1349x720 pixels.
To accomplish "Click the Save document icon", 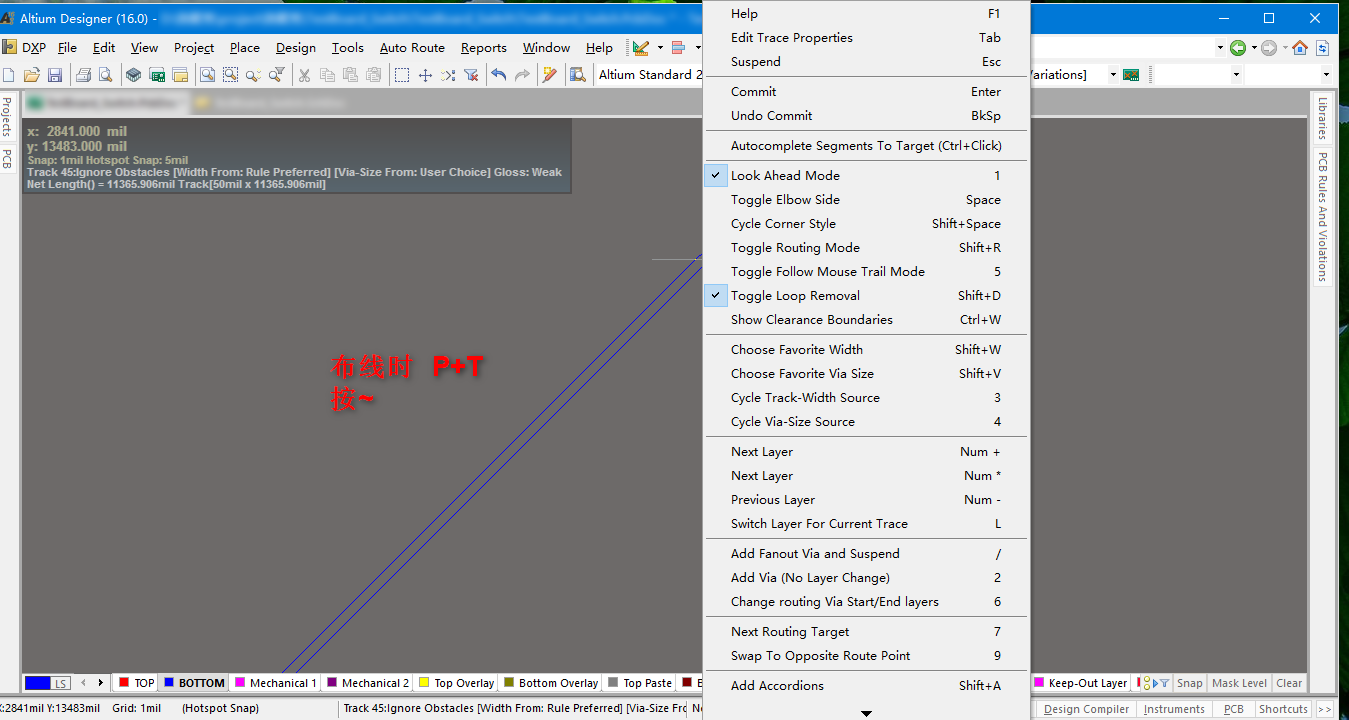I will (x=55, y=75).
